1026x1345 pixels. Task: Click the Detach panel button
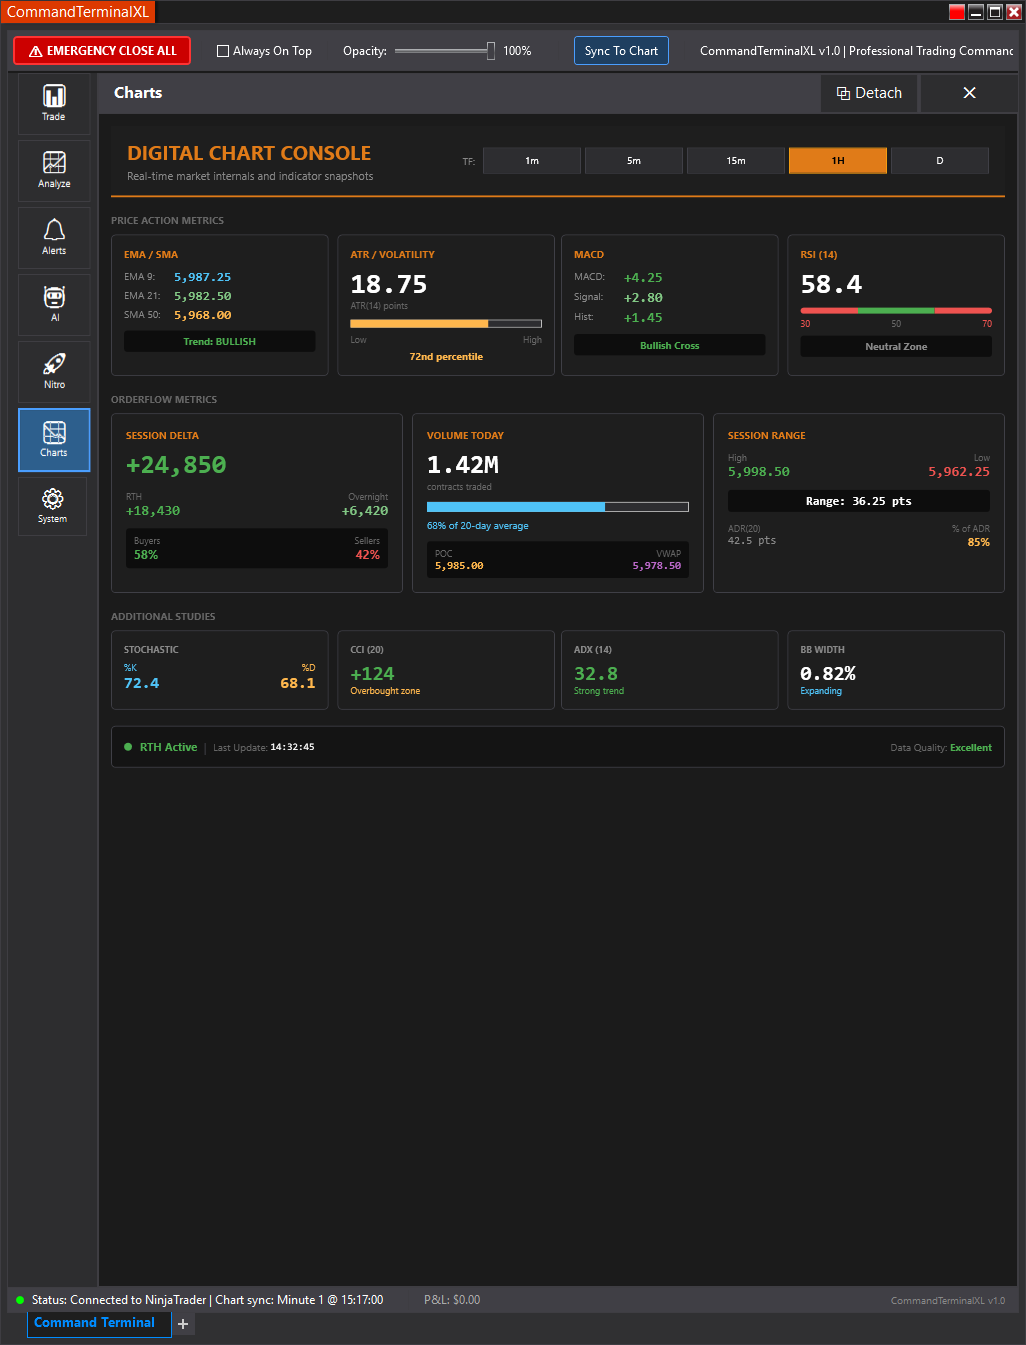coord(869,93)
